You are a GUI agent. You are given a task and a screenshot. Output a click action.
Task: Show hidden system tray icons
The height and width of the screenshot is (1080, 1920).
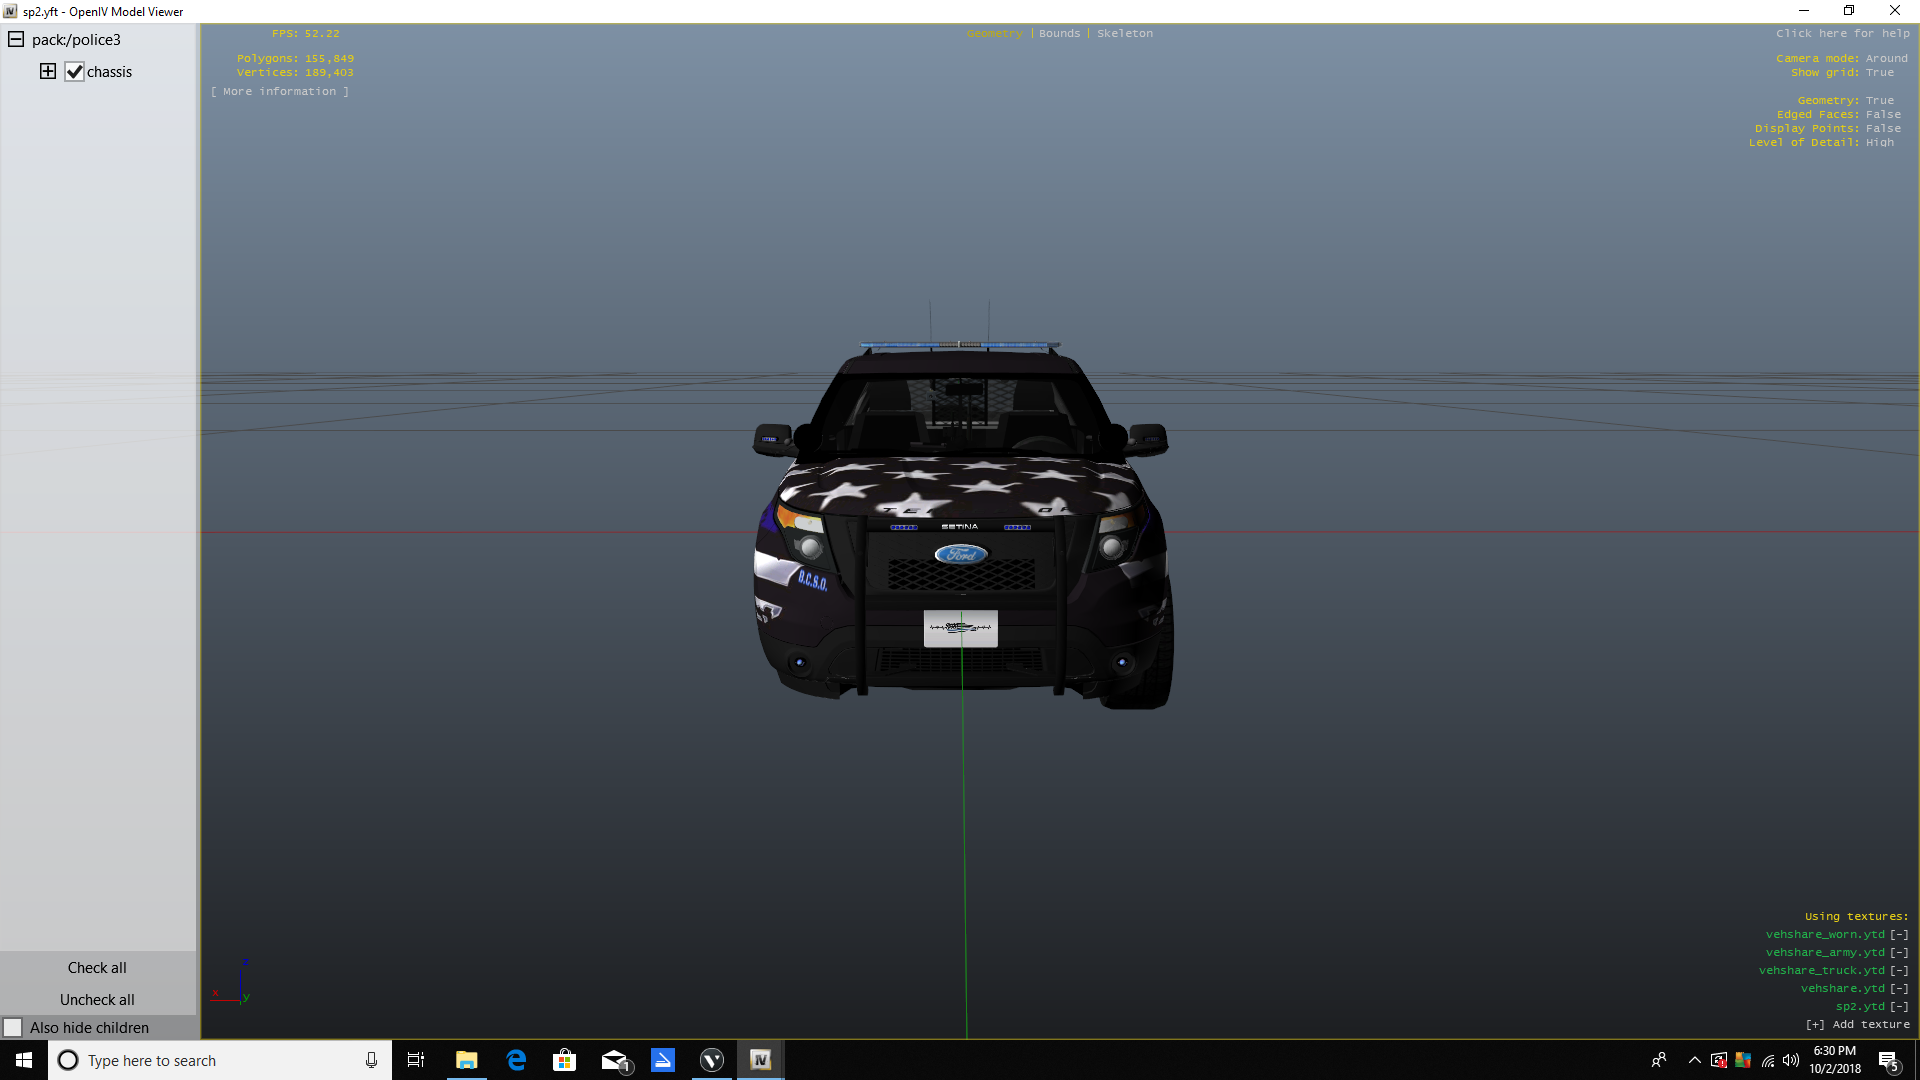1694,1060
